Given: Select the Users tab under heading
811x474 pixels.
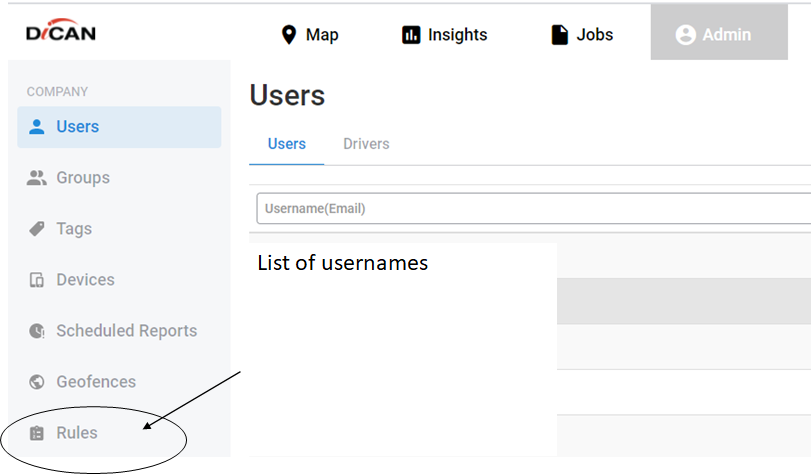Looking at the screenshot, I should pos(287,144).
